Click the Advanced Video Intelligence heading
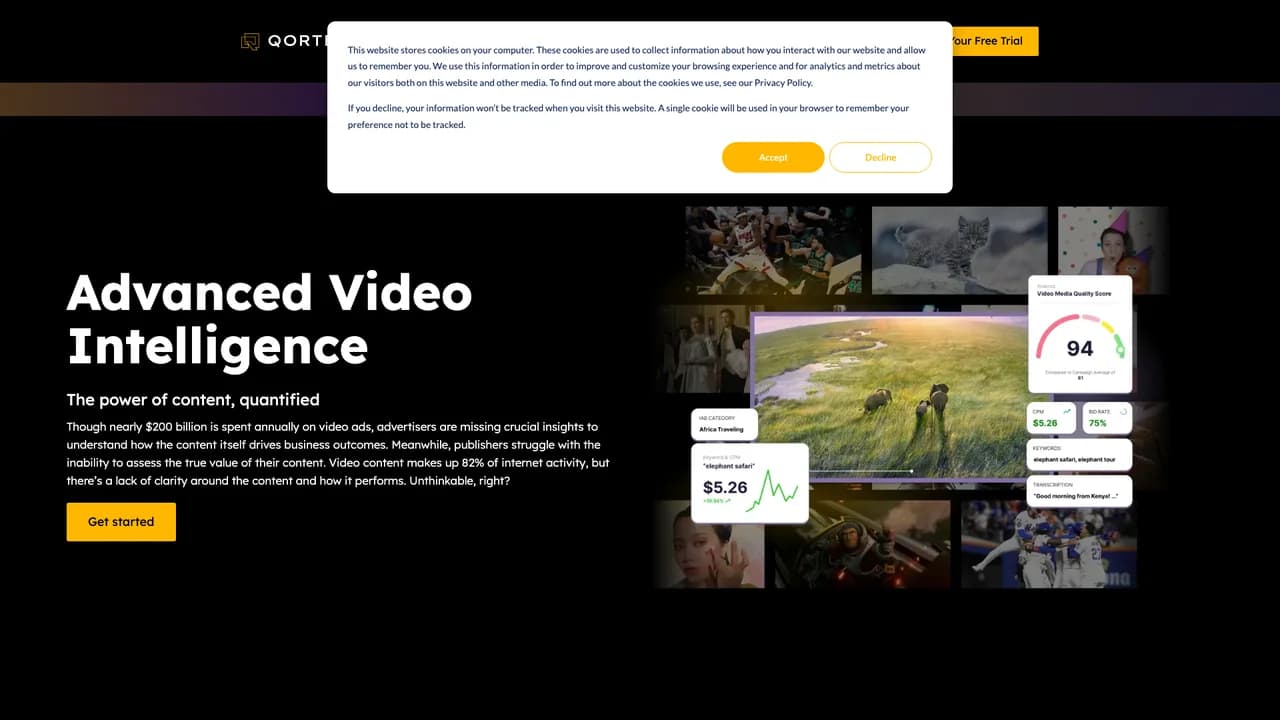This screenshot has height=720, width=1280. coord(269,319)
